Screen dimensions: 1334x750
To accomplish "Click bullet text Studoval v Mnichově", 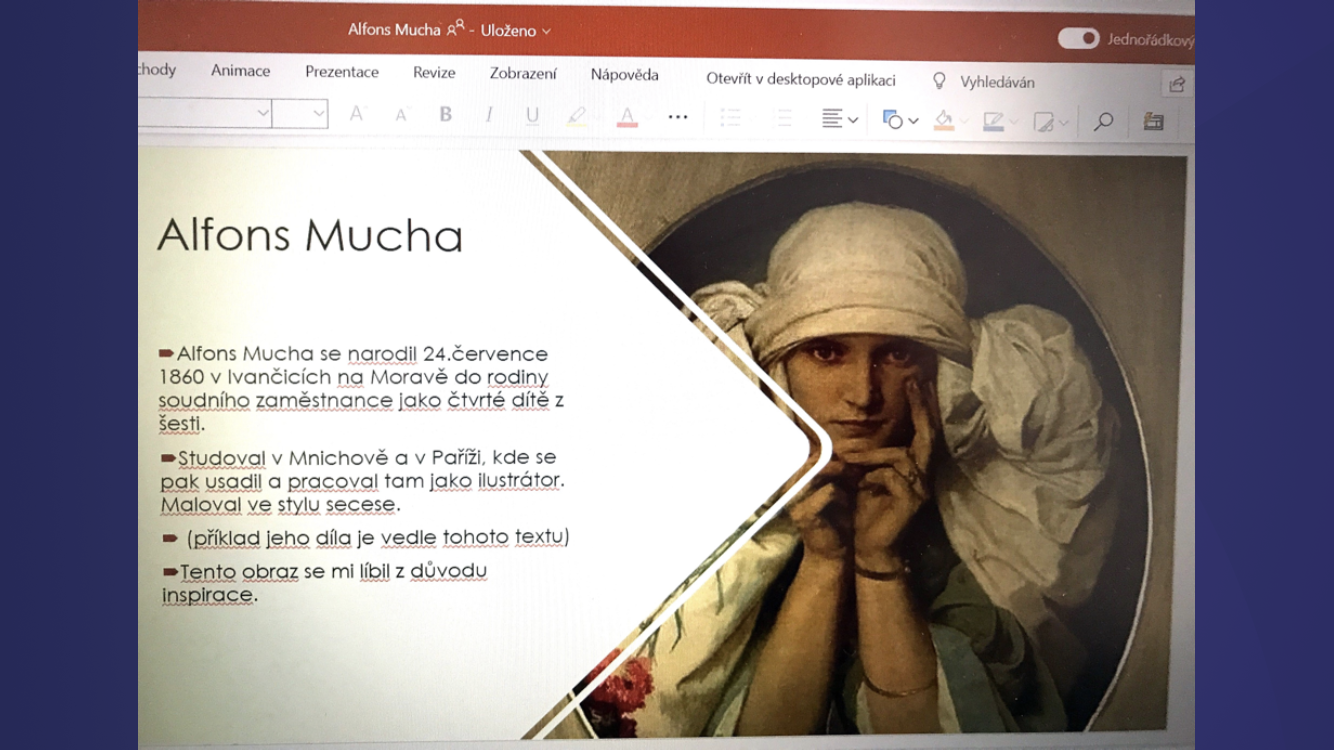I will (x=362, y=481).
